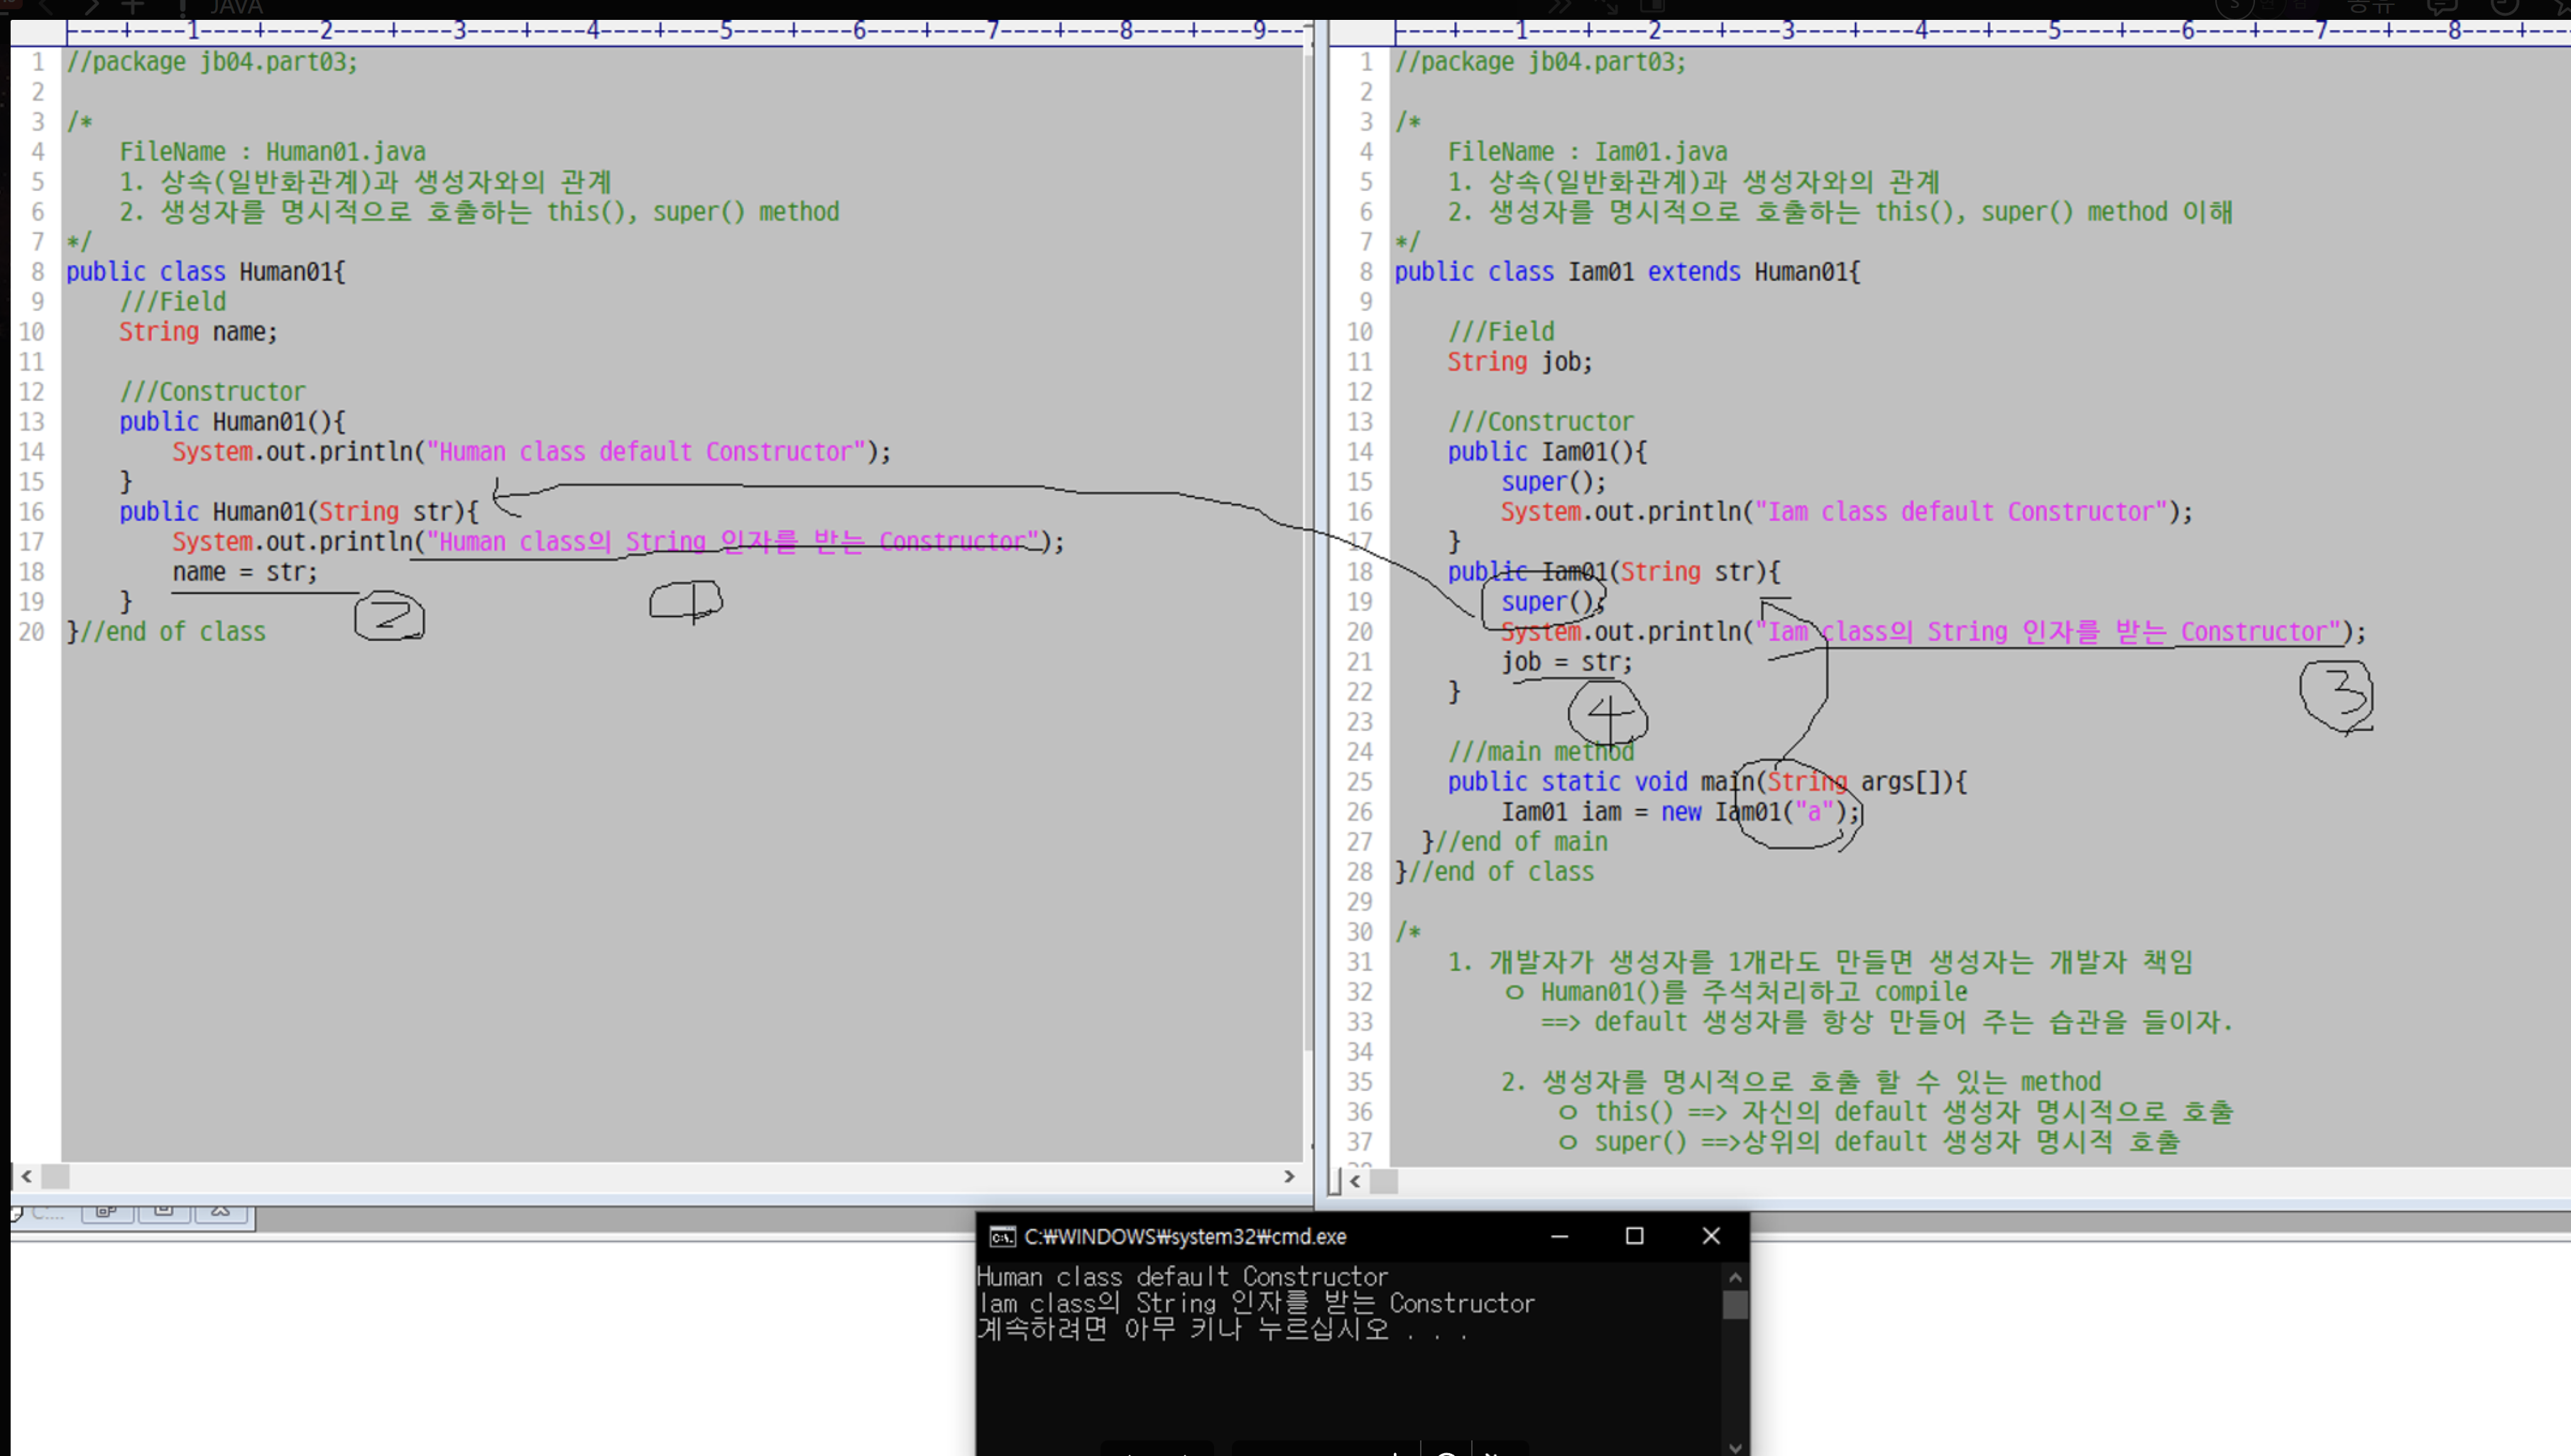Click the left editor pane's scroll-left arrow
The height and width of the screenshot is (1456, 2571).
point(27,1177)
